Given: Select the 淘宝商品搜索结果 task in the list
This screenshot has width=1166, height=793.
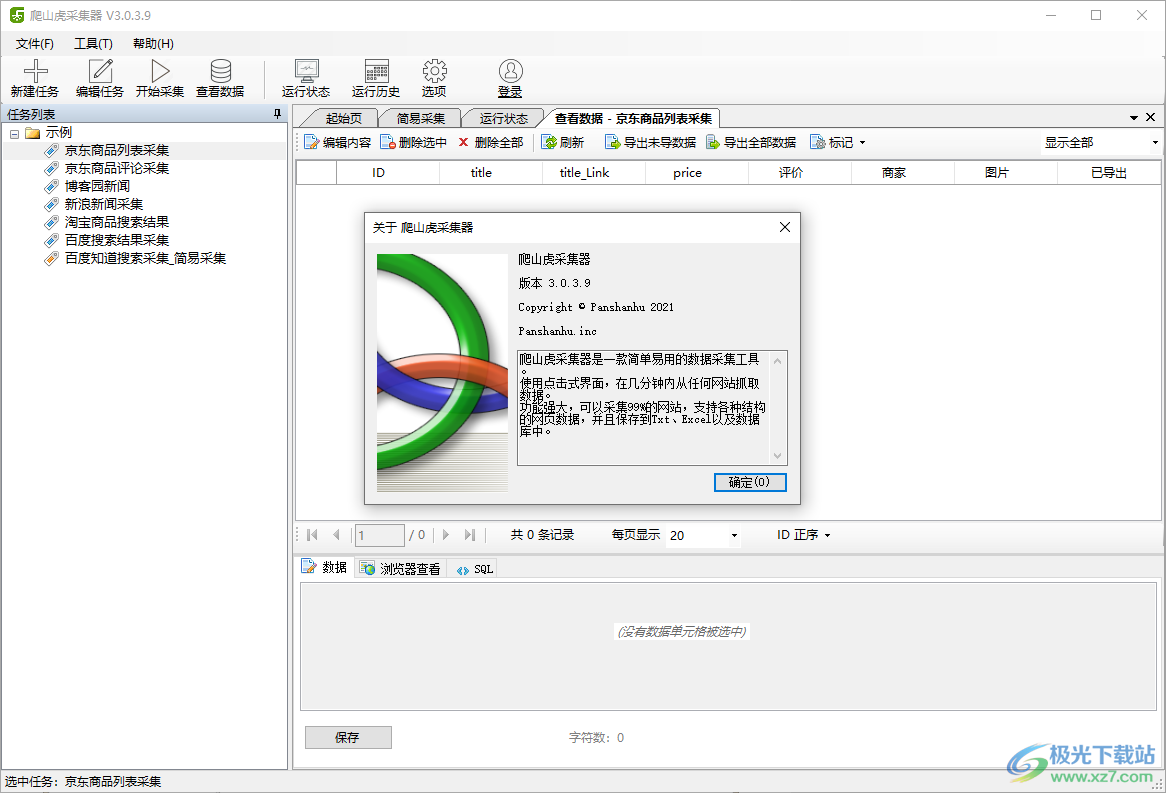Looking at the screenshot, I should coord(119,221).
